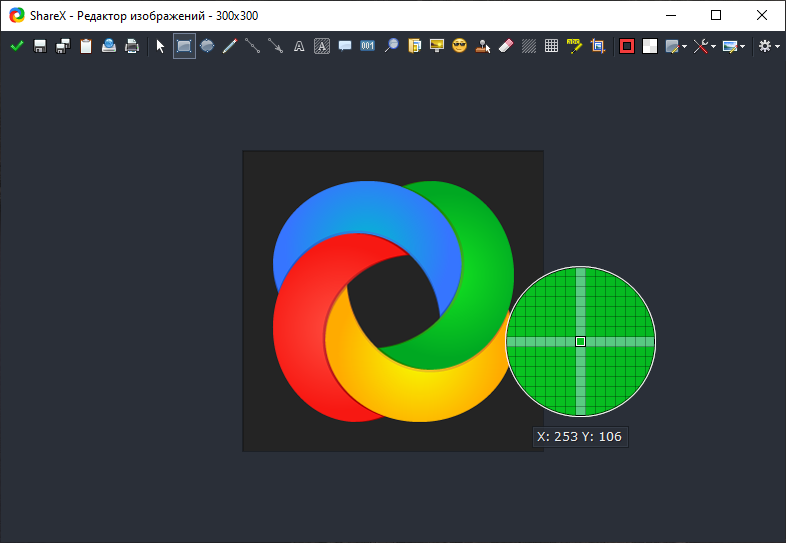Choose the Text outline tool
This screenshot has width=786, height=543.
click(x=299, y=46)
